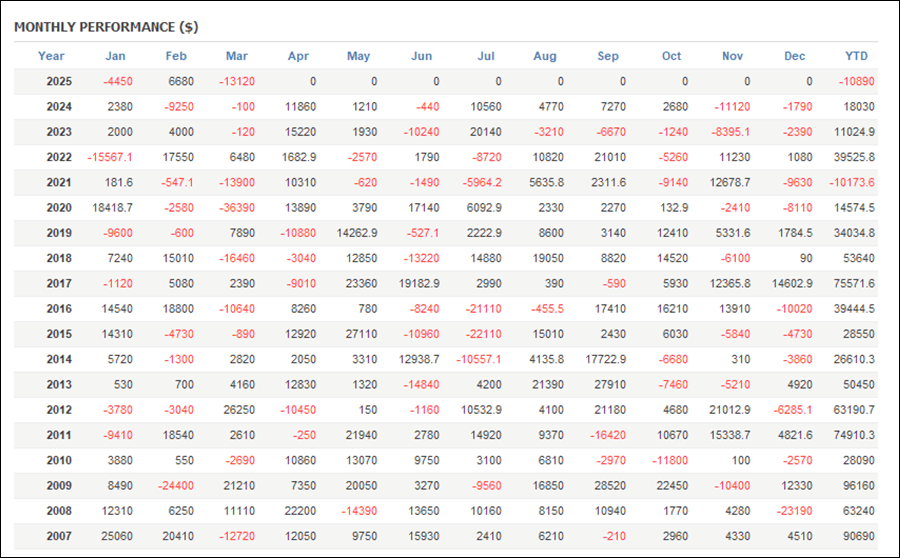Select the 2021 year row label
The height and width of the screenshot is (558, 900).
coord(59,183)
